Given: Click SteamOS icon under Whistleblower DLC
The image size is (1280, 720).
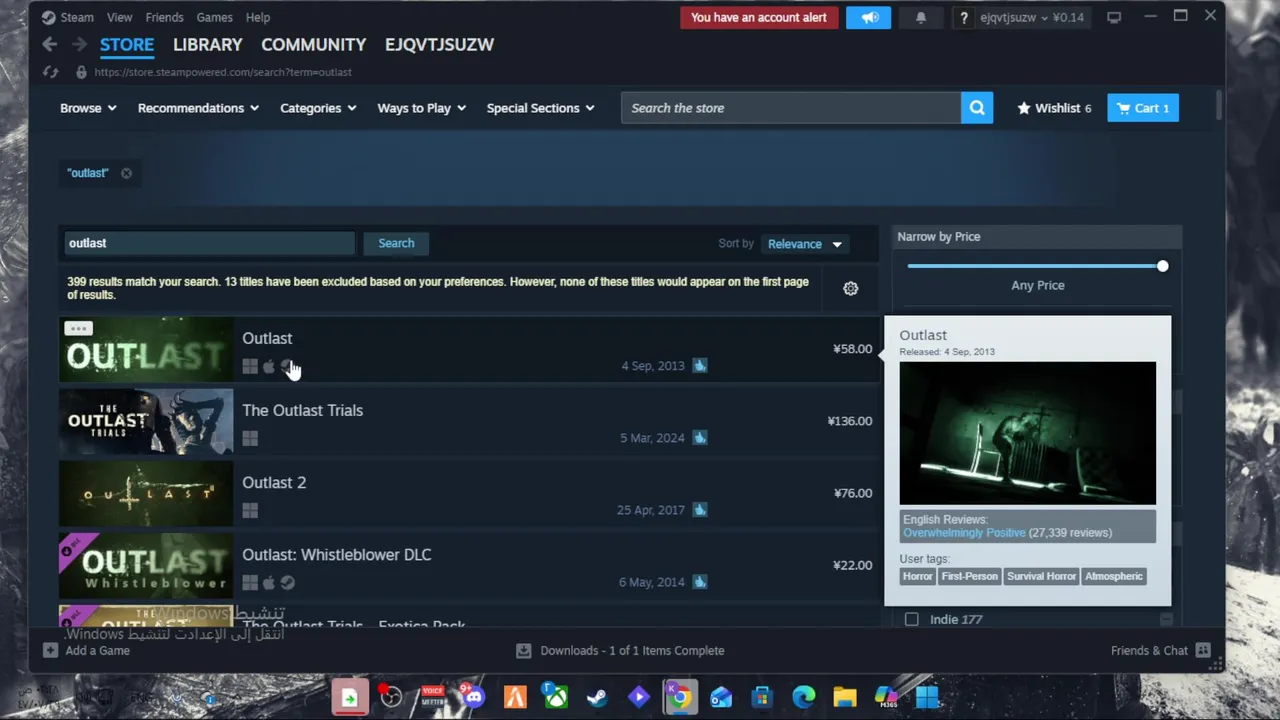Looking at the screenshot, I should pos(288,583).
